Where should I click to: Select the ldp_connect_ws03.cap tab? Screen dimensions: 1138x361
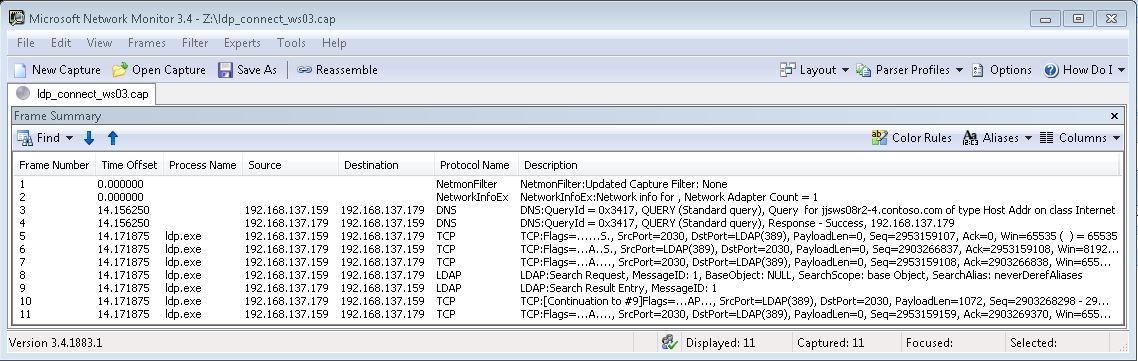[x=82, y=94]
